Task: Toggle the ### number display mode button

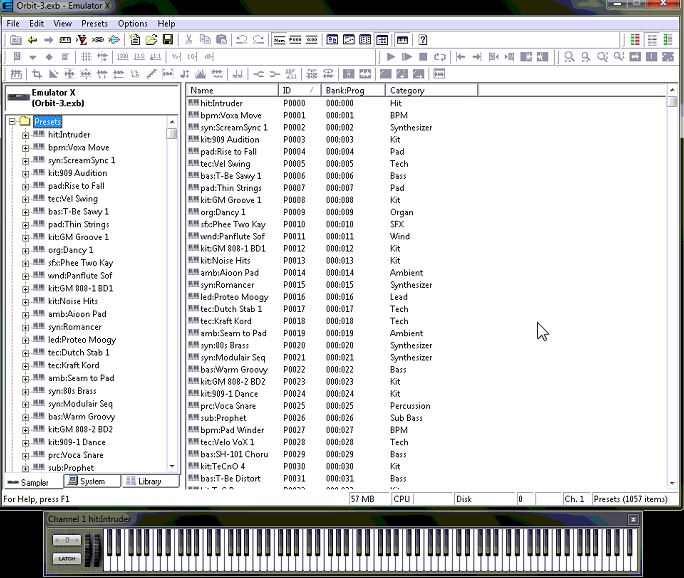Action: [312, 40]
